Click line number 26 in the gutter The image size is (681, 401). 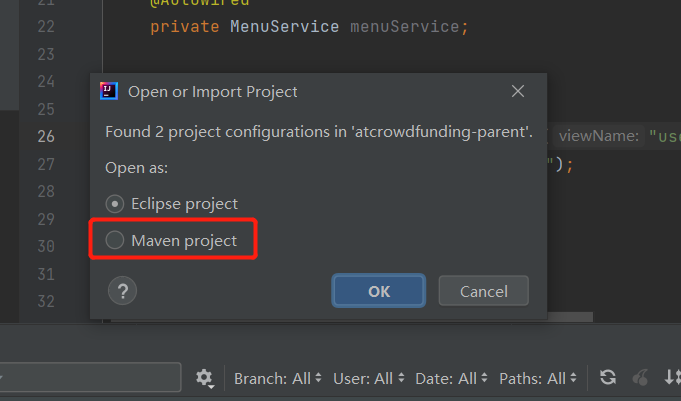45,136
